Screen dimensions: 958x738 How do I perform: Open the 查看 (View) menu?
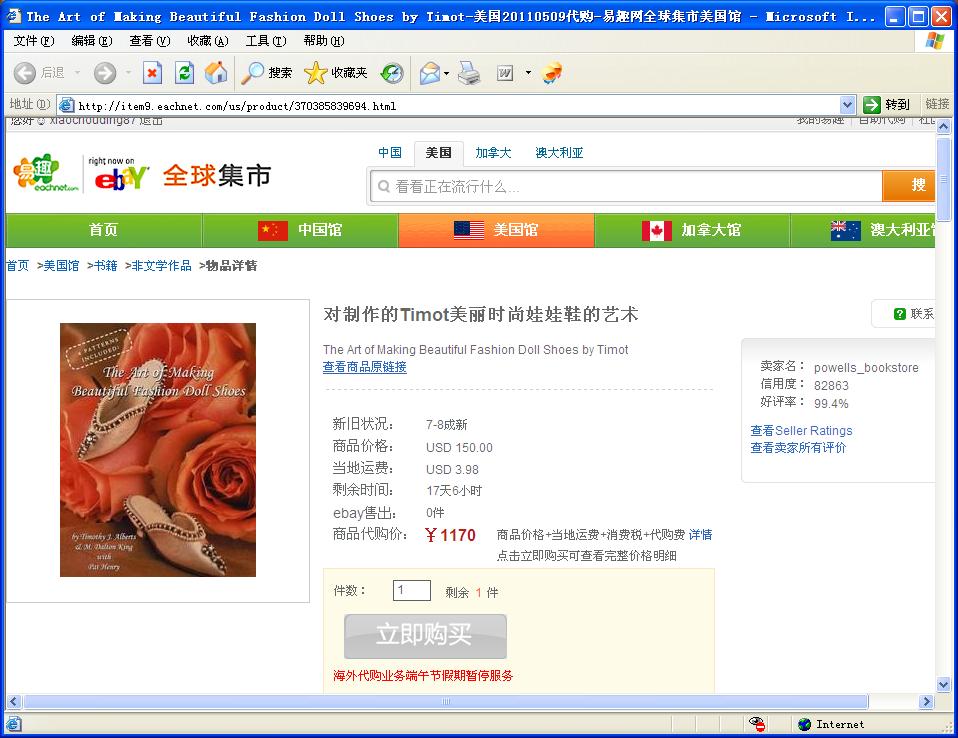coord(150,41)
